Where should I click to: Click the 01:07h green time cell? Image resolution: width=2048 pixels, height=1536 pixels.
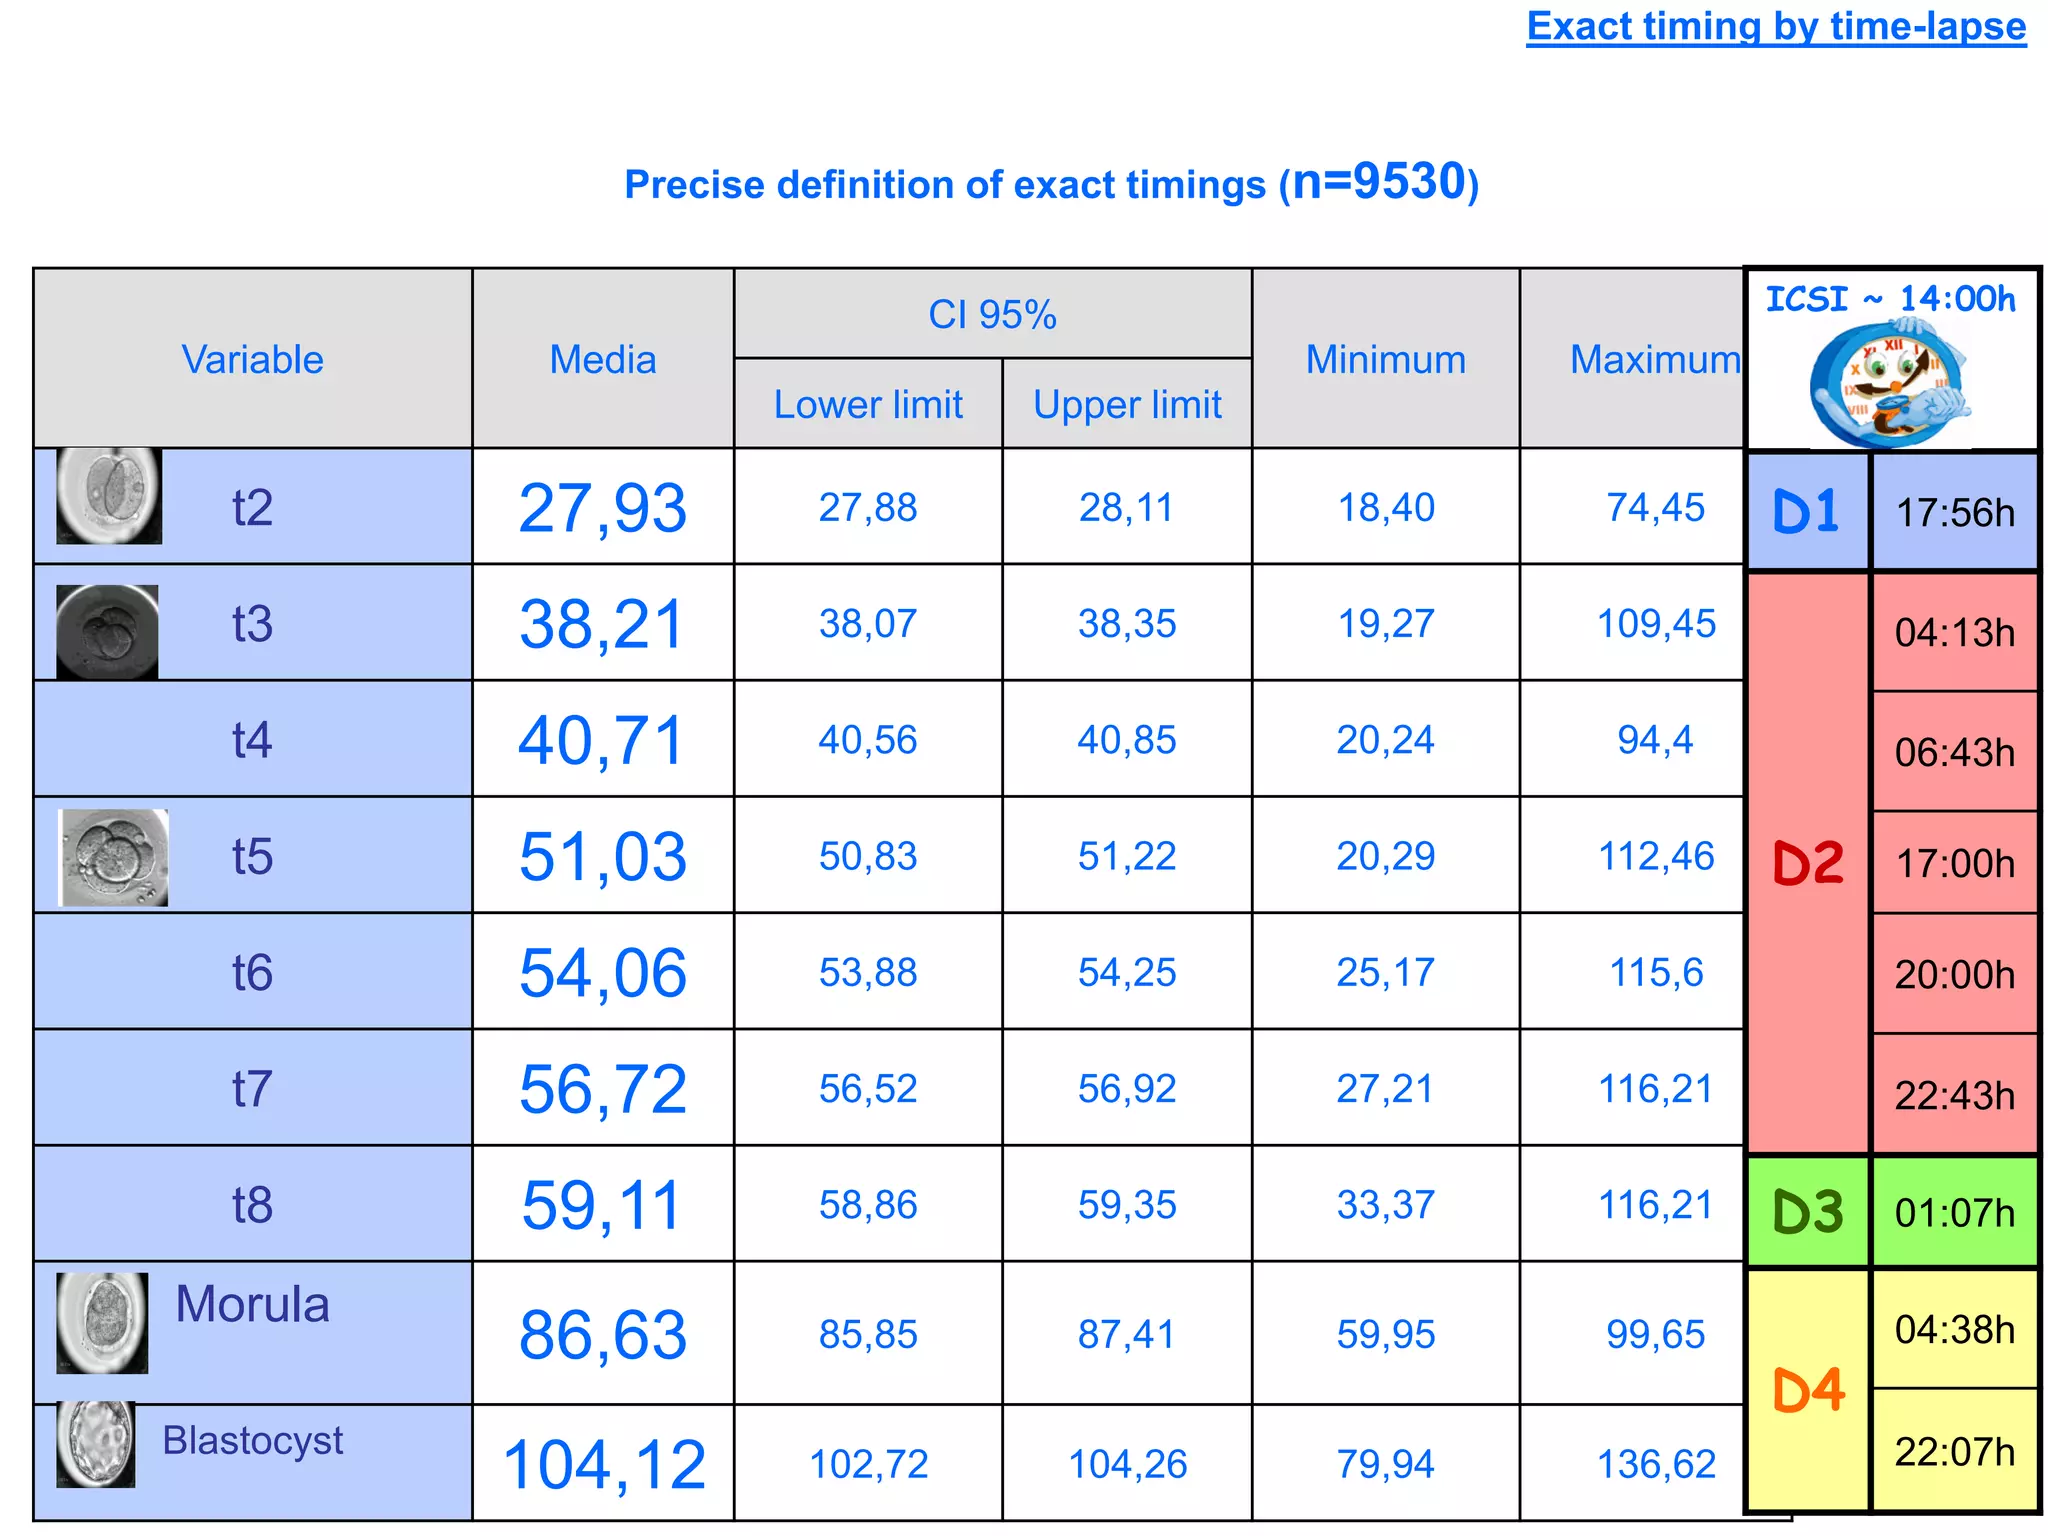tap(1954, 1213)
